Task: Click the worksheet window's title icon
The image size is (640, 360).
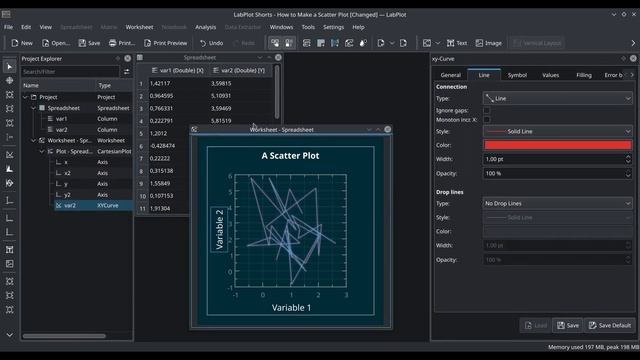Action: (x=194, y=129)
